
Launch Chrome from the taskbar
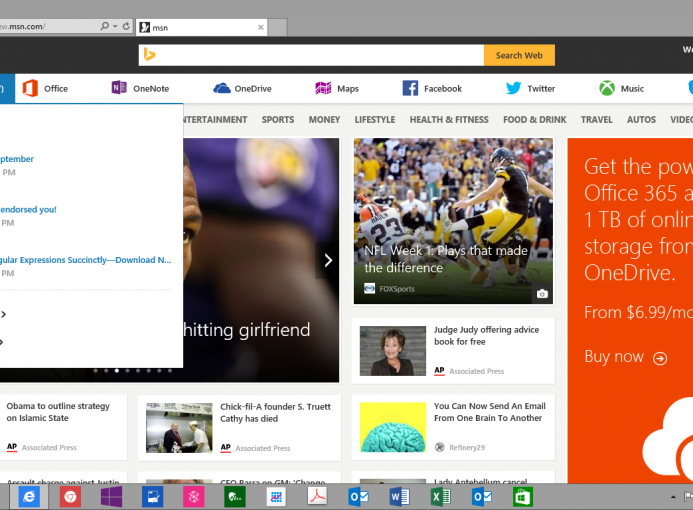point(70,497)
